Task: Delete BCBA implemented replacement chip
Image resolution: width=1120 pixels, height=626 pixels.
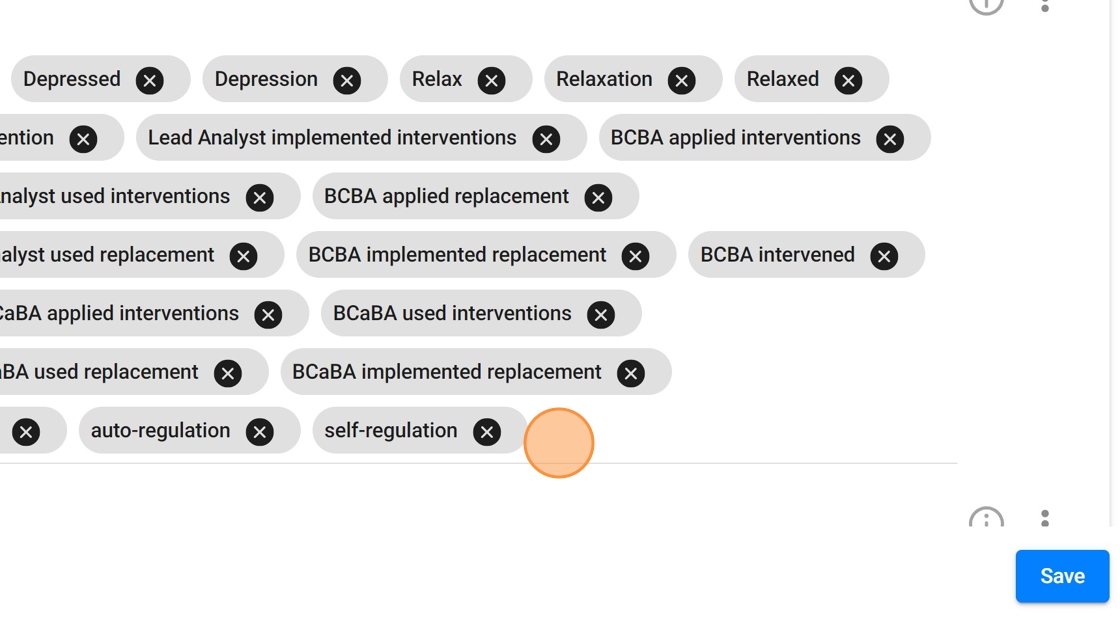Action: (635, 256)
